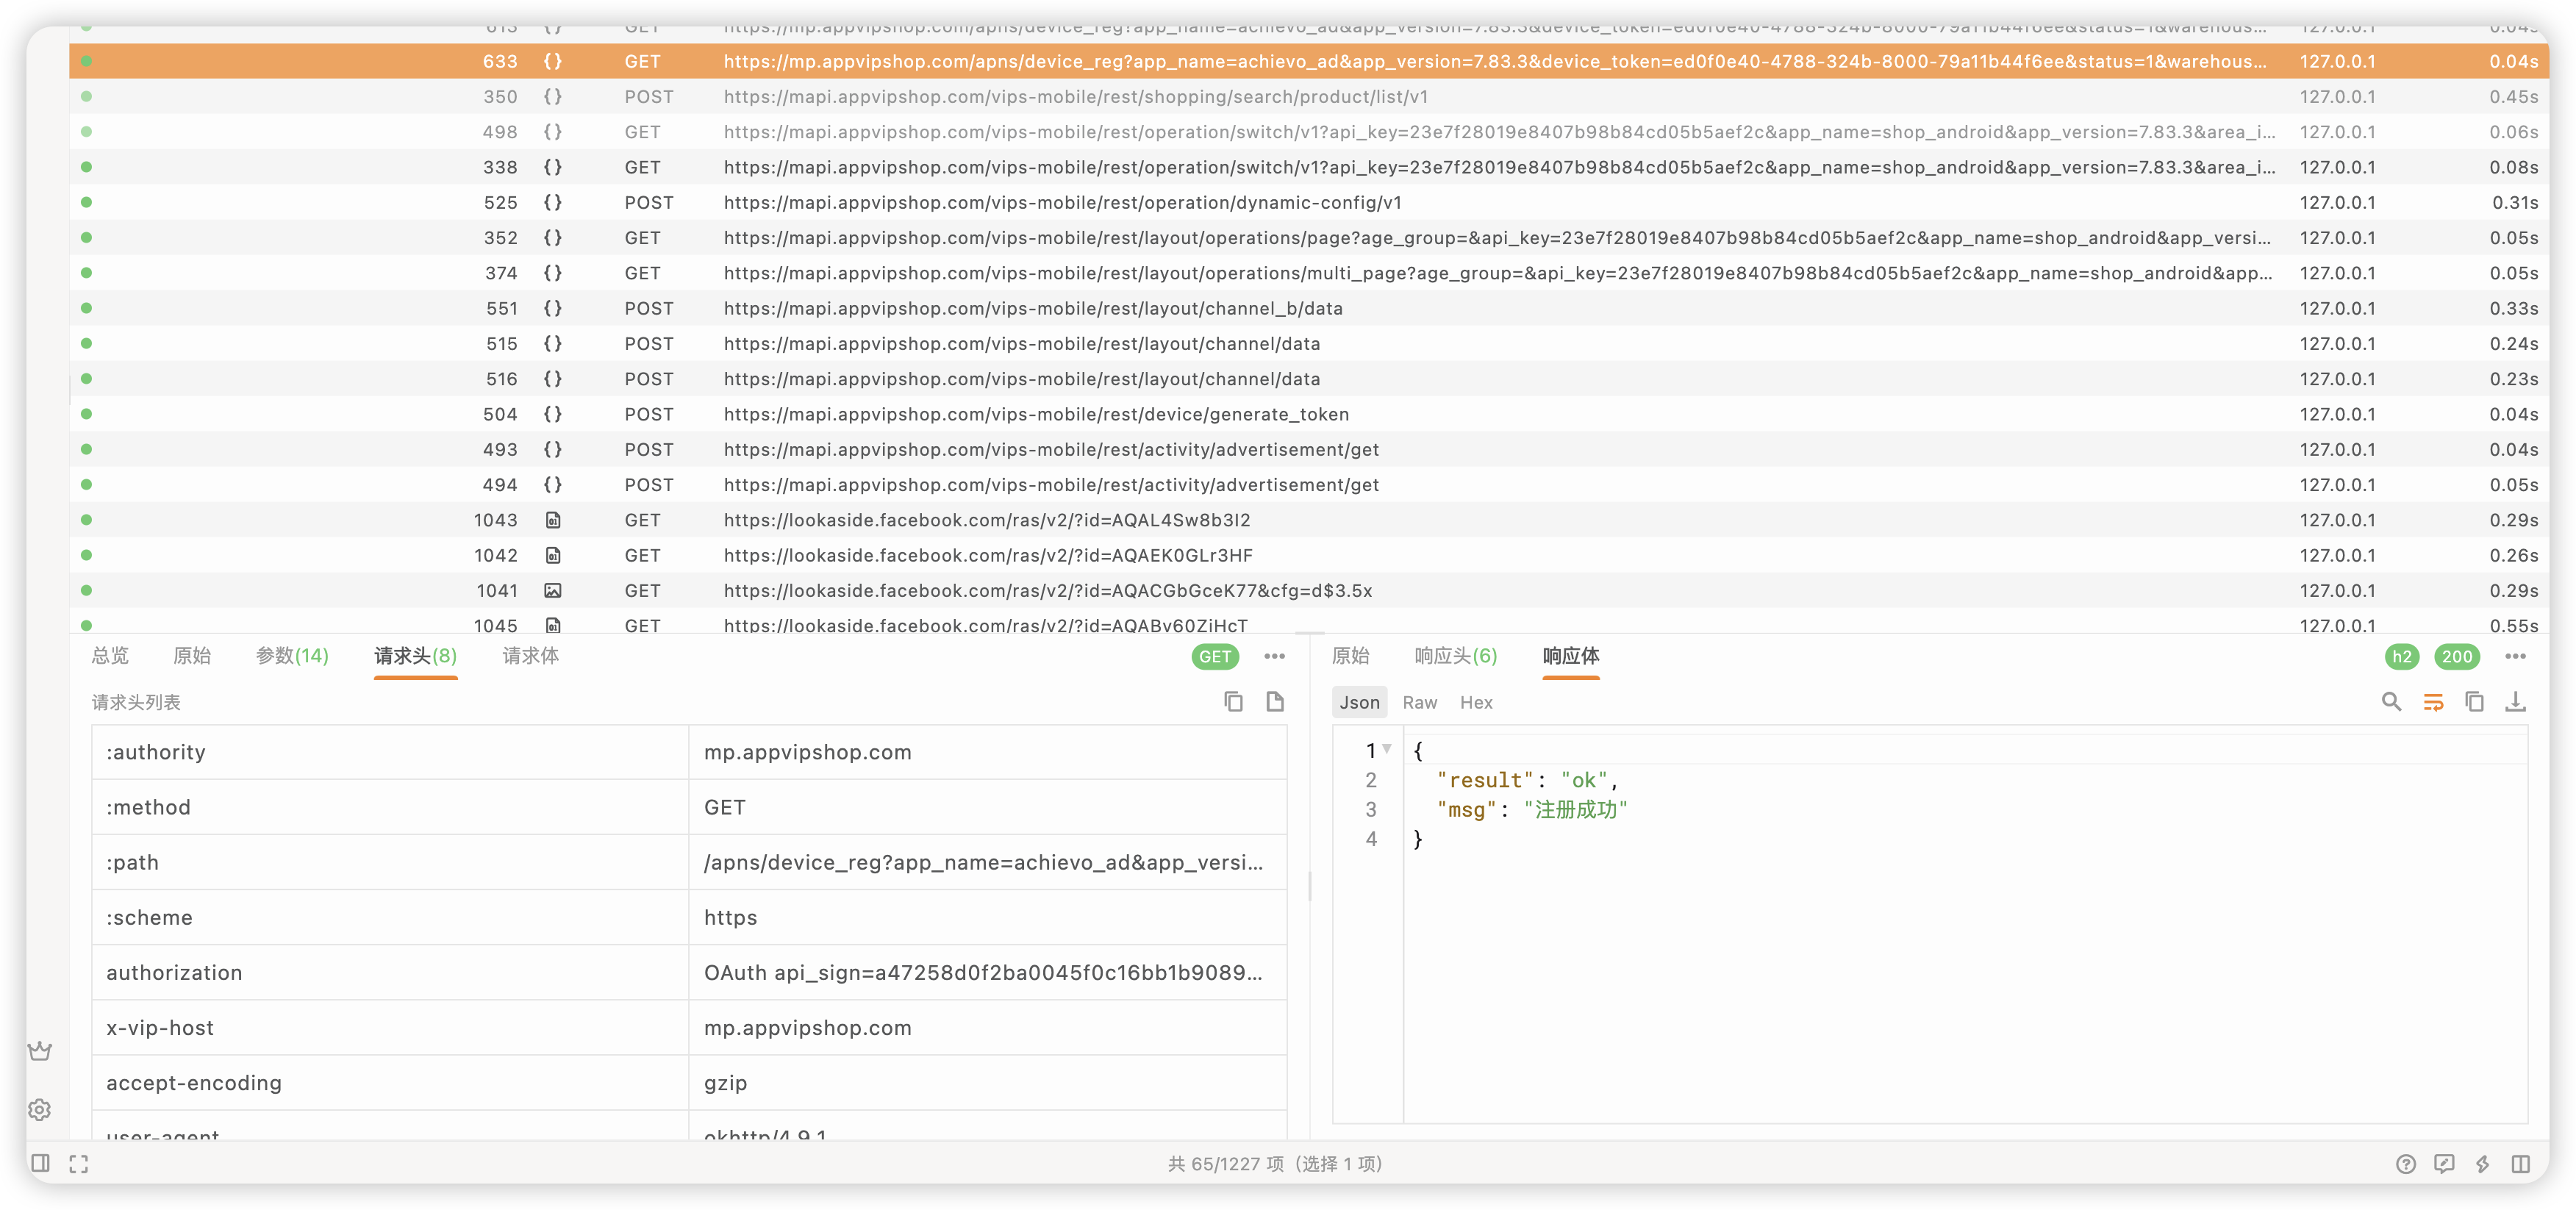Switch to the response 原始 tab
The image size is (2576, 1210).
tap(1351, 656)
